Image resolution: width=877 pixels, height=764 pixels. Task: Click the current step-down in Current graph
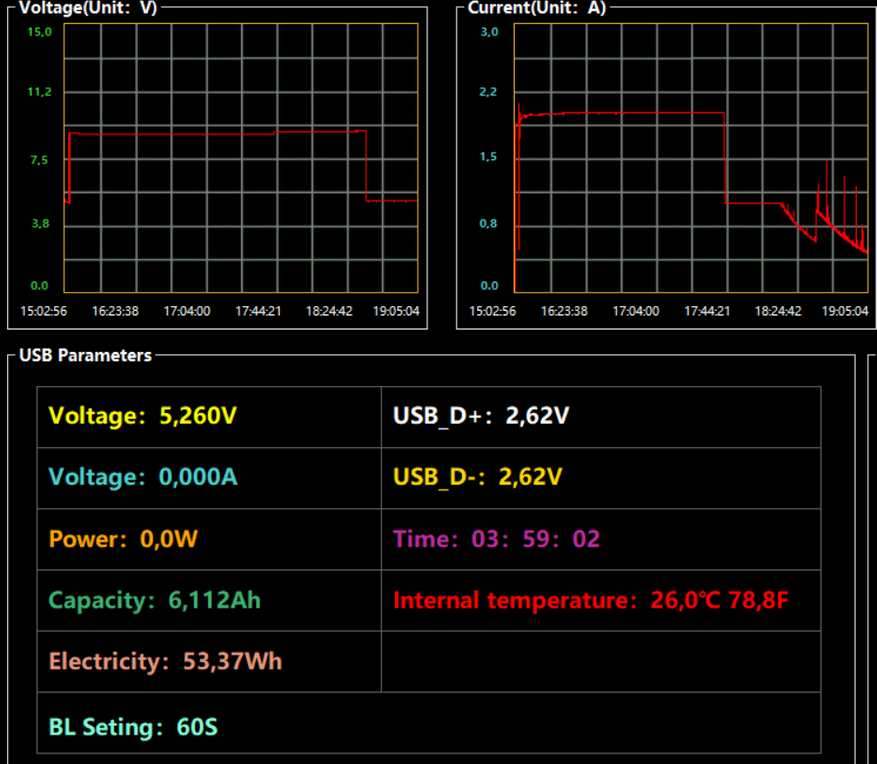725,158
